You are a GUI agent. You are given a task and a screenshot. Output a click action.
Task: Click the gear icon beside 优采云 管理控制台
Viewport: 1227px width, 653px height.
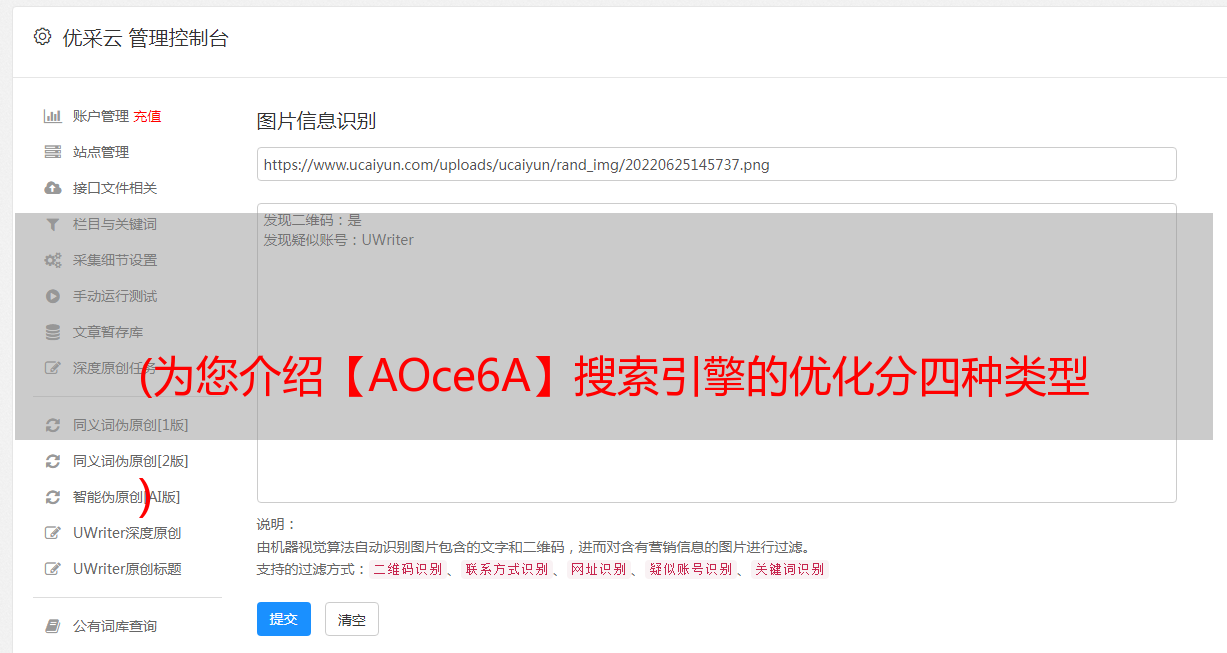click(42, 37)
